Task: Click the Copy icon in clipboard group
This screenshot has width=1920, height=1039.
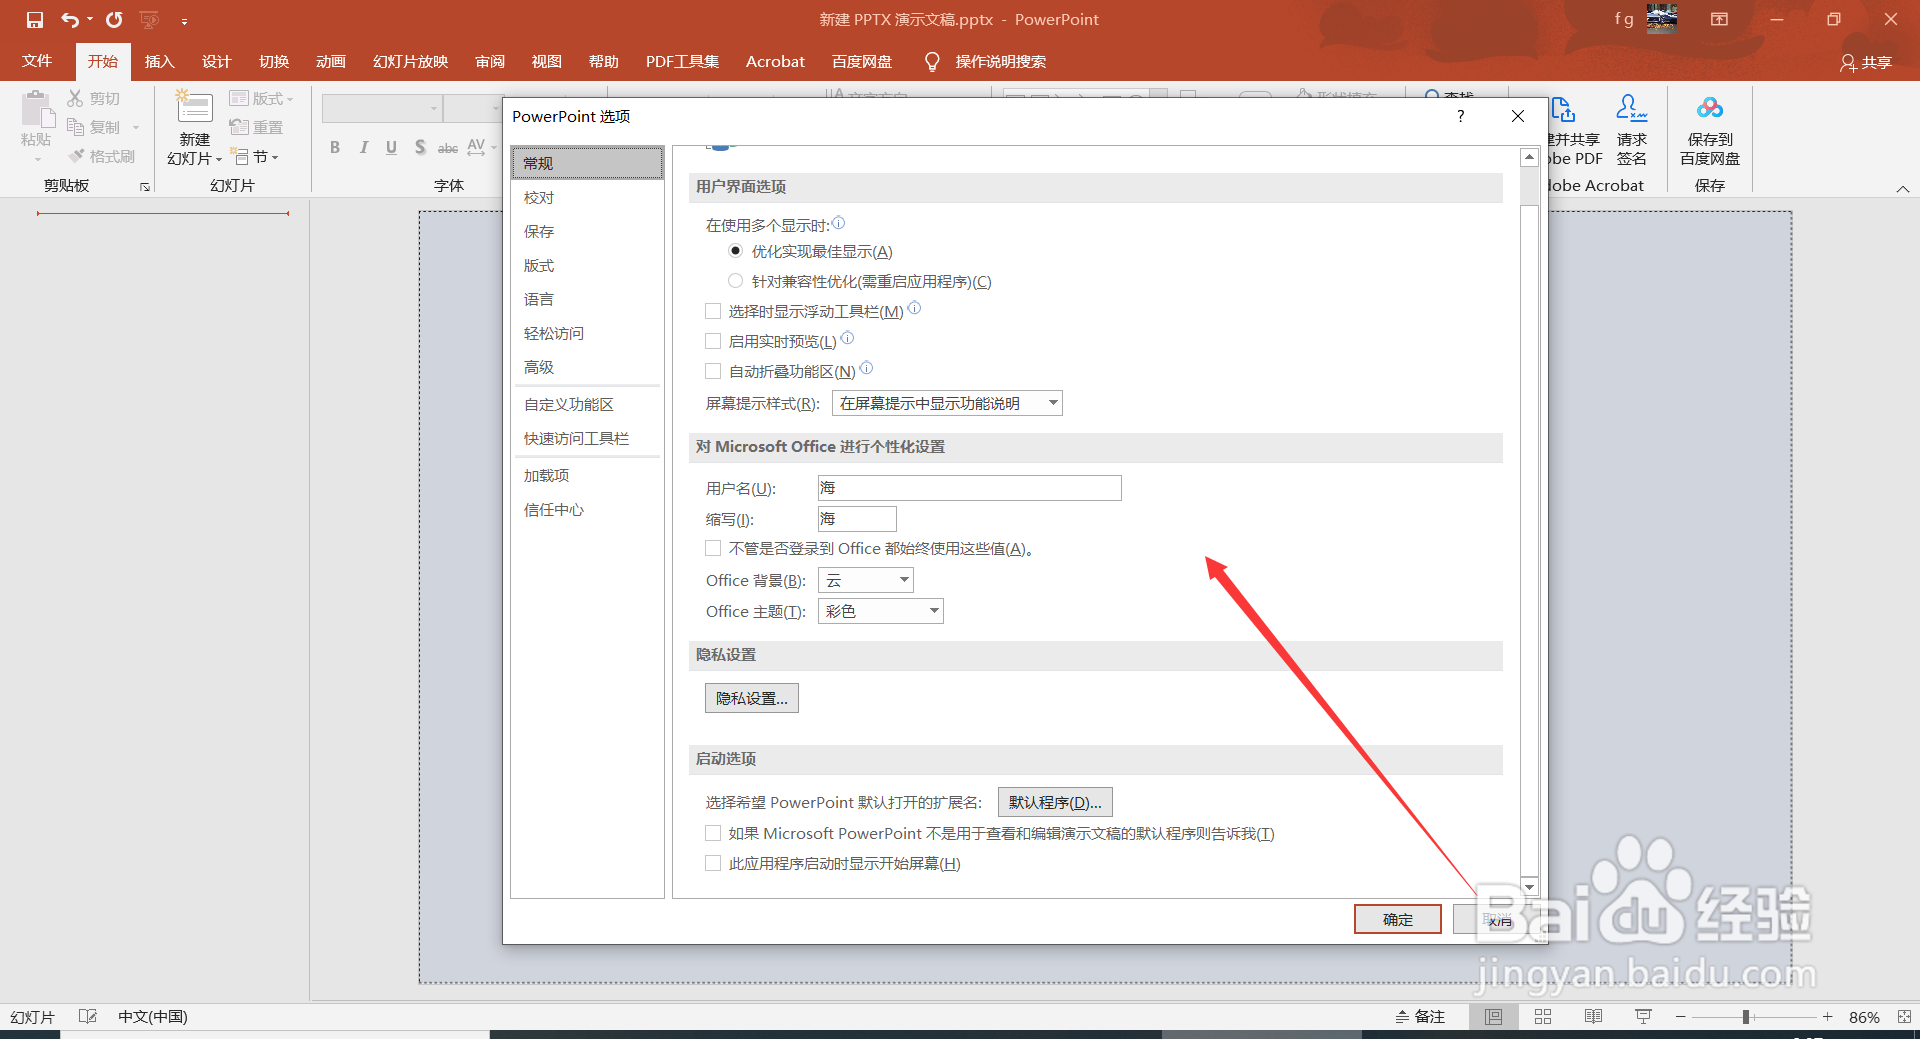Action: coord(75,127)
